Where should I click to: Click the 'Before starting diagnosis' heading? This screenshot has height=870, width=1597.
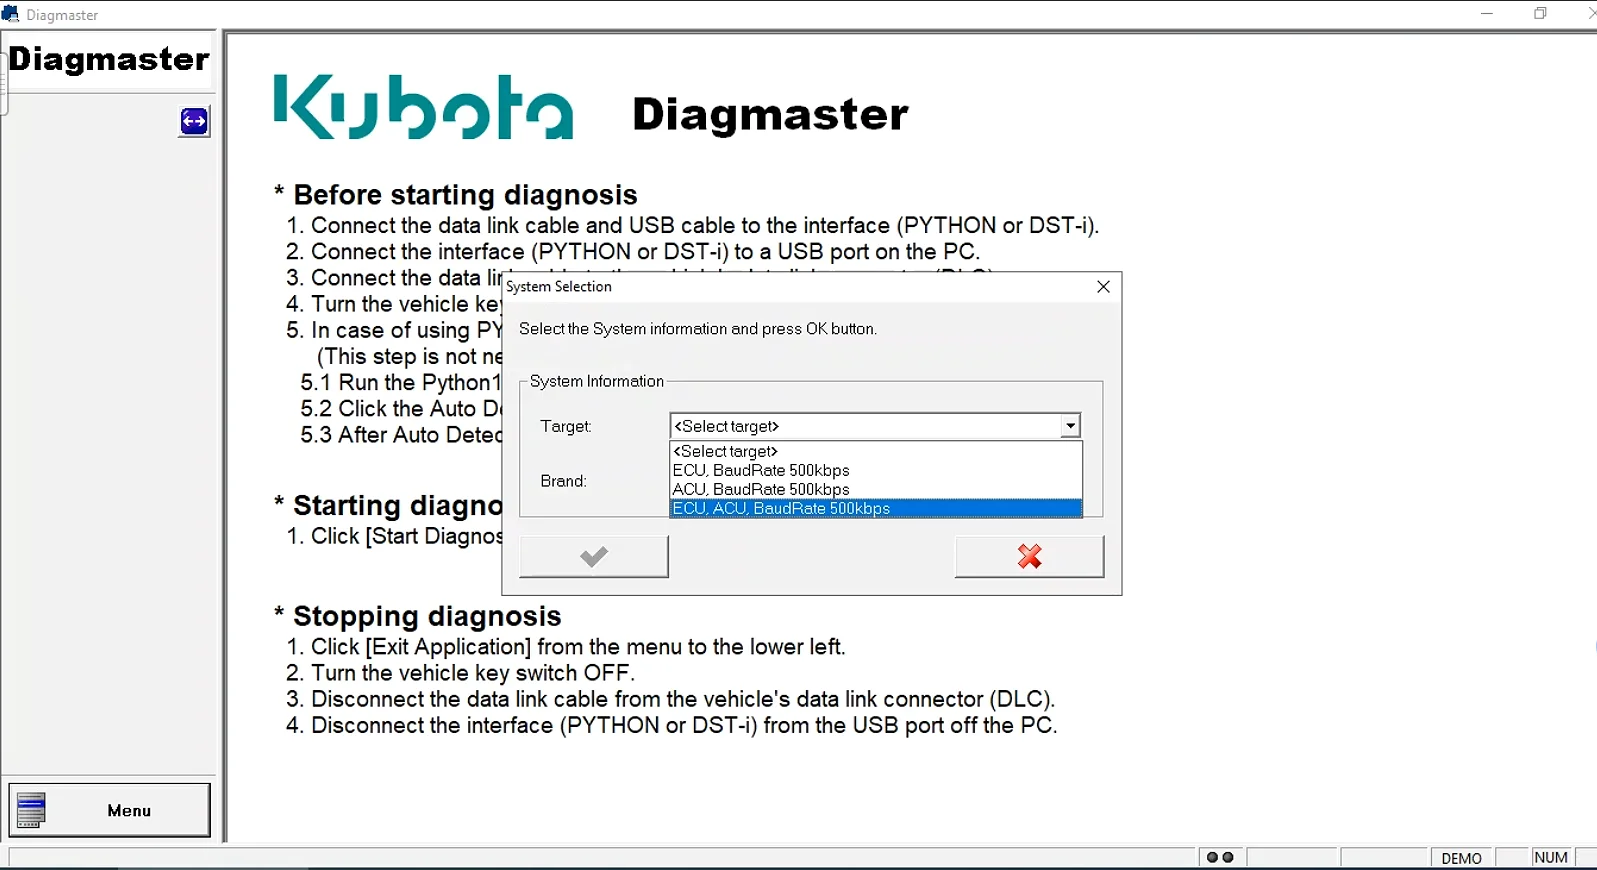click(x=465, y=195)
